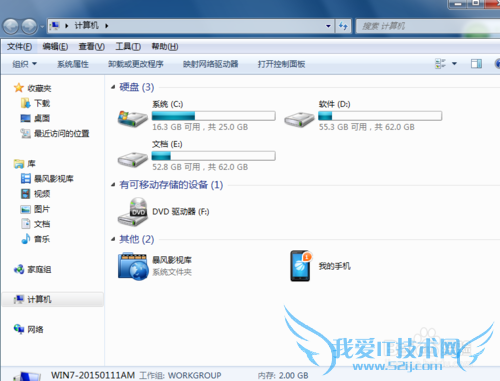Click the C: drive usage bar
The height and width of the screenshot is (381, 500).
coord(213,116)
